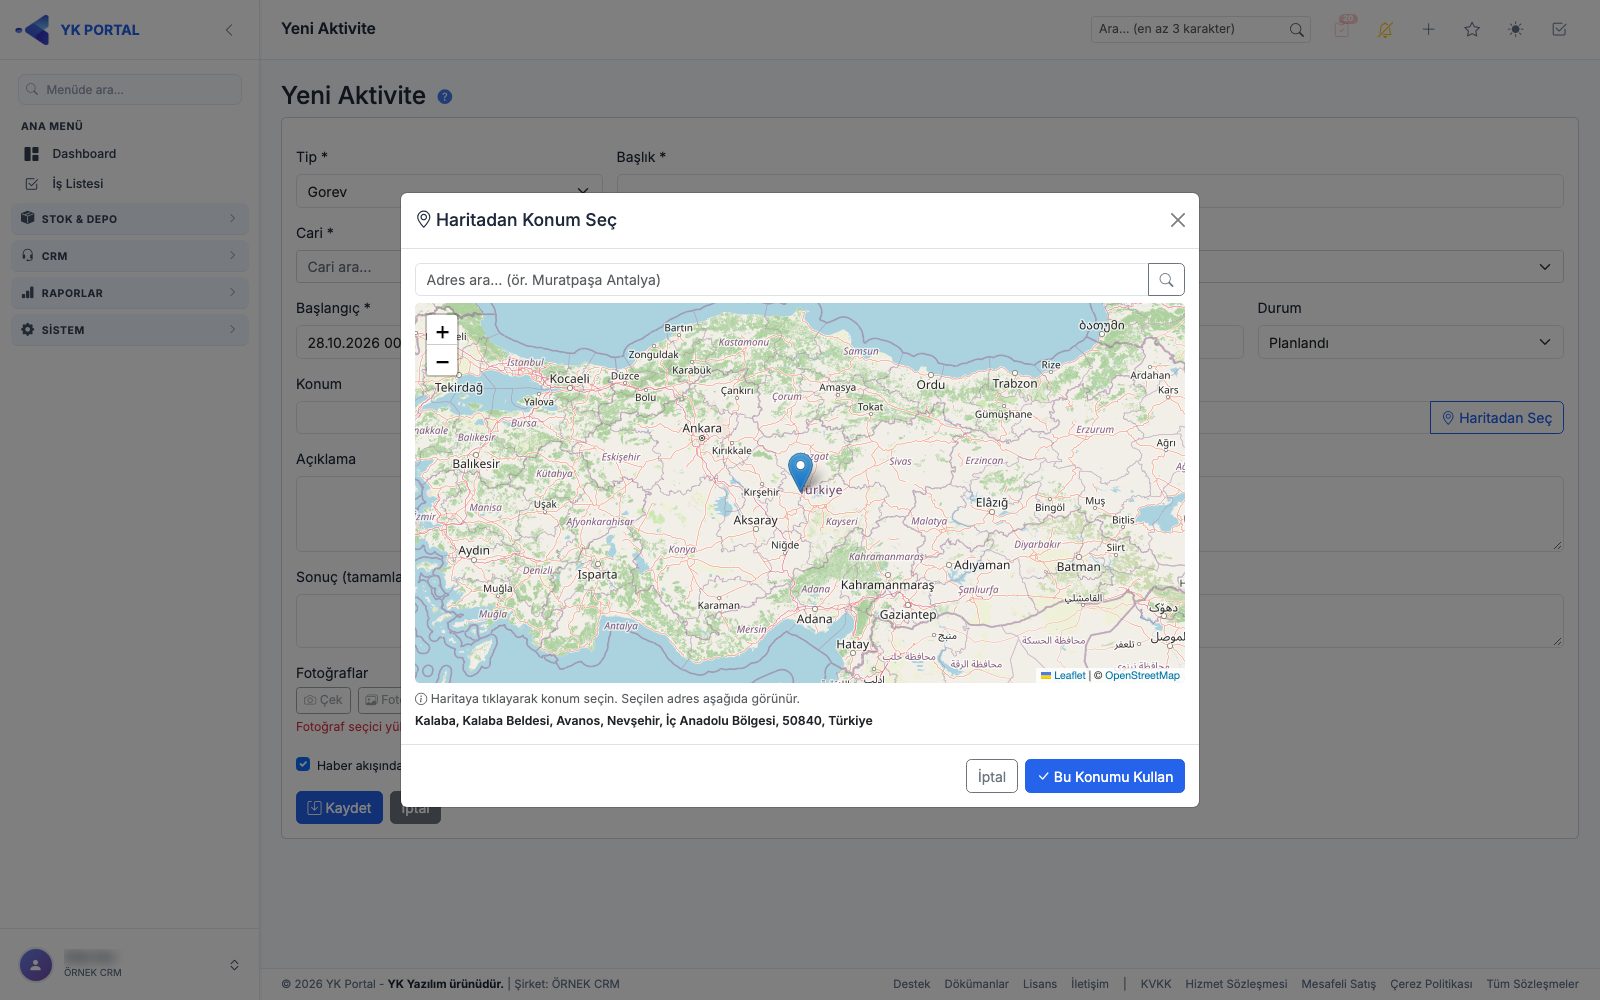This screenshot has width=1600, height=1000.
Task: Focus the top Ara search box
Action: (x=1200, y=29)
